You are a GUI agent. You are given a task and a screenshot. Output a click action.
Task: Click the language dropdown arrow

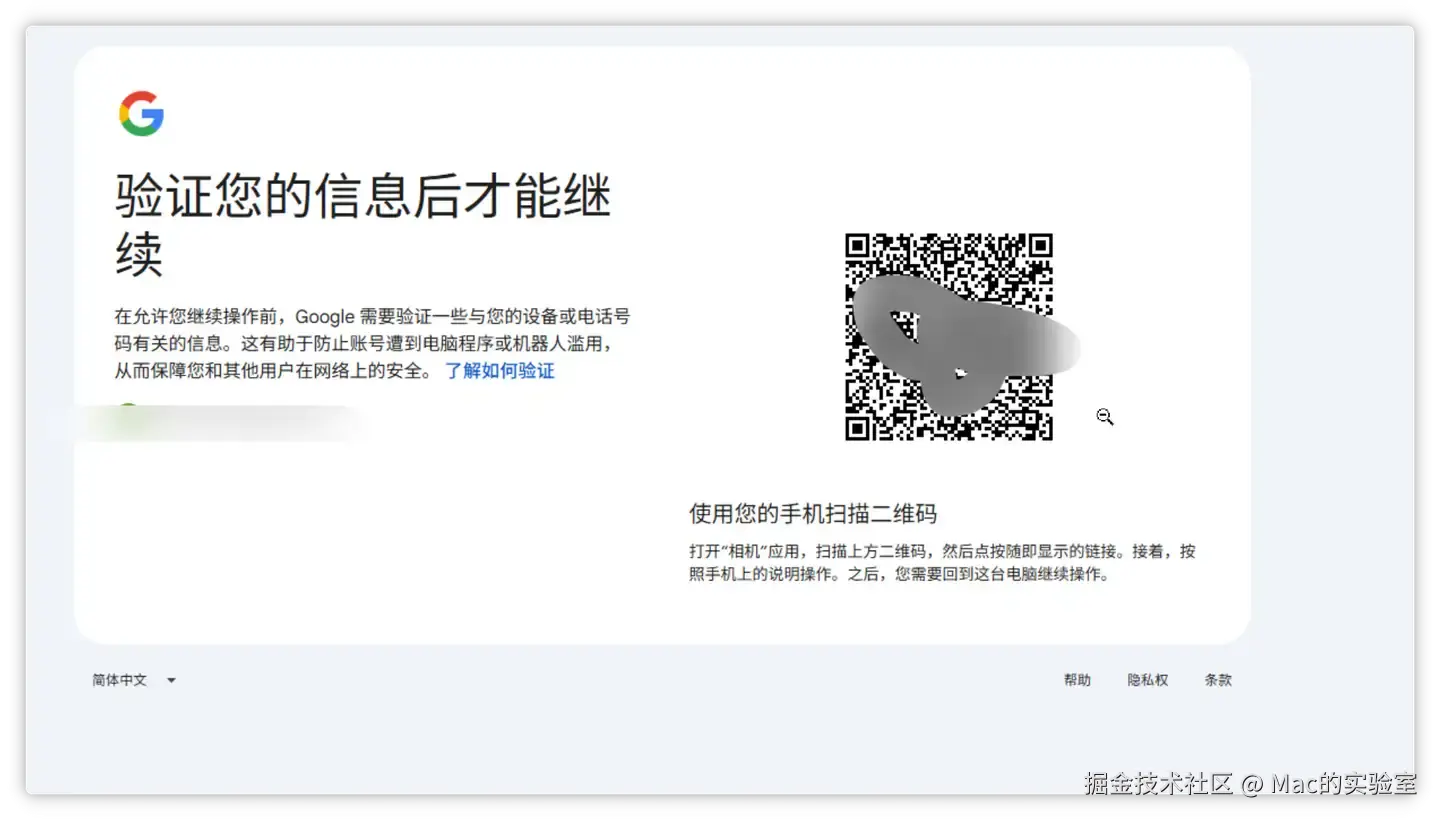pos(171,681)
